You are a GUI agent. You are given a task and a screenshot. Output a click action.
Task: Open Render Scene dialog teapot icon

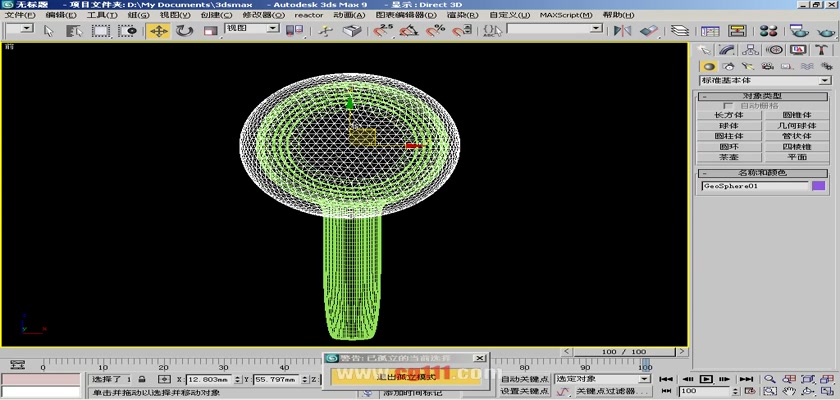799,31
